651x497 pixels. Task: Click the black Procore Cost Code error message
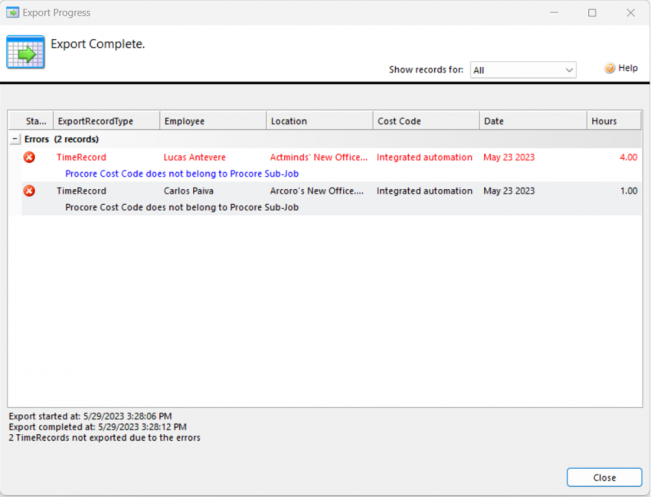(x=182, y=207)
